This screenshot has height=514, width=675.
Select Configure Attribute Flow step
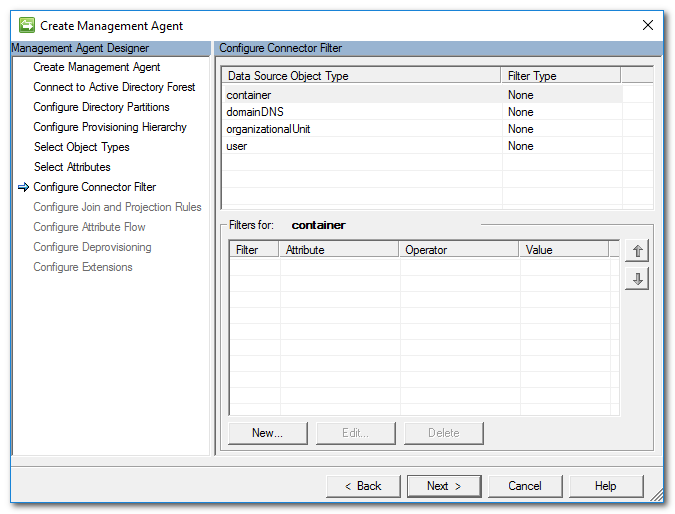[x=89, y=227]
